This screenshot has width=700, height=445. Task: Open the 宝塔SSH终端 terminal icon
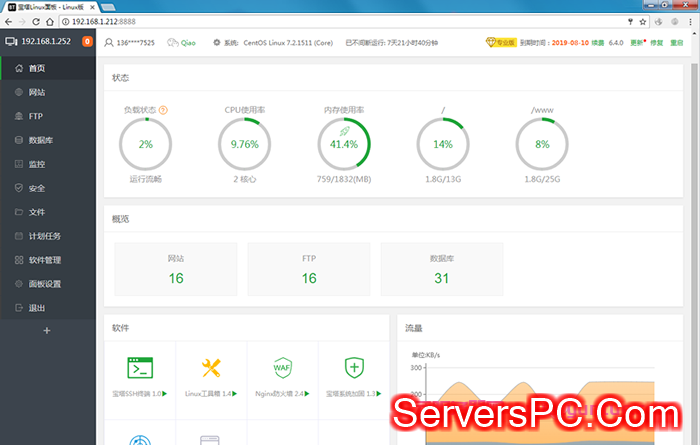point(139,368)
